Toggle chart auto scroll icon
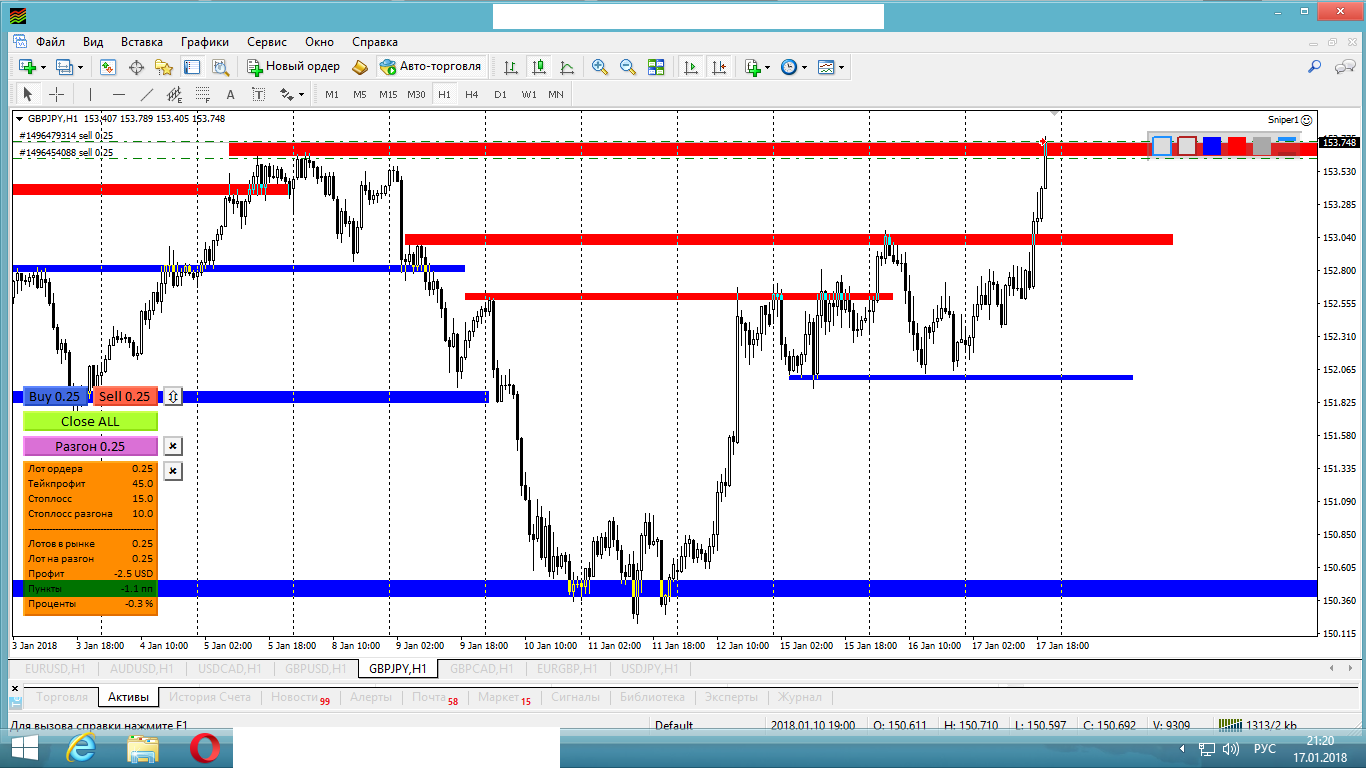 click(691, 67)
